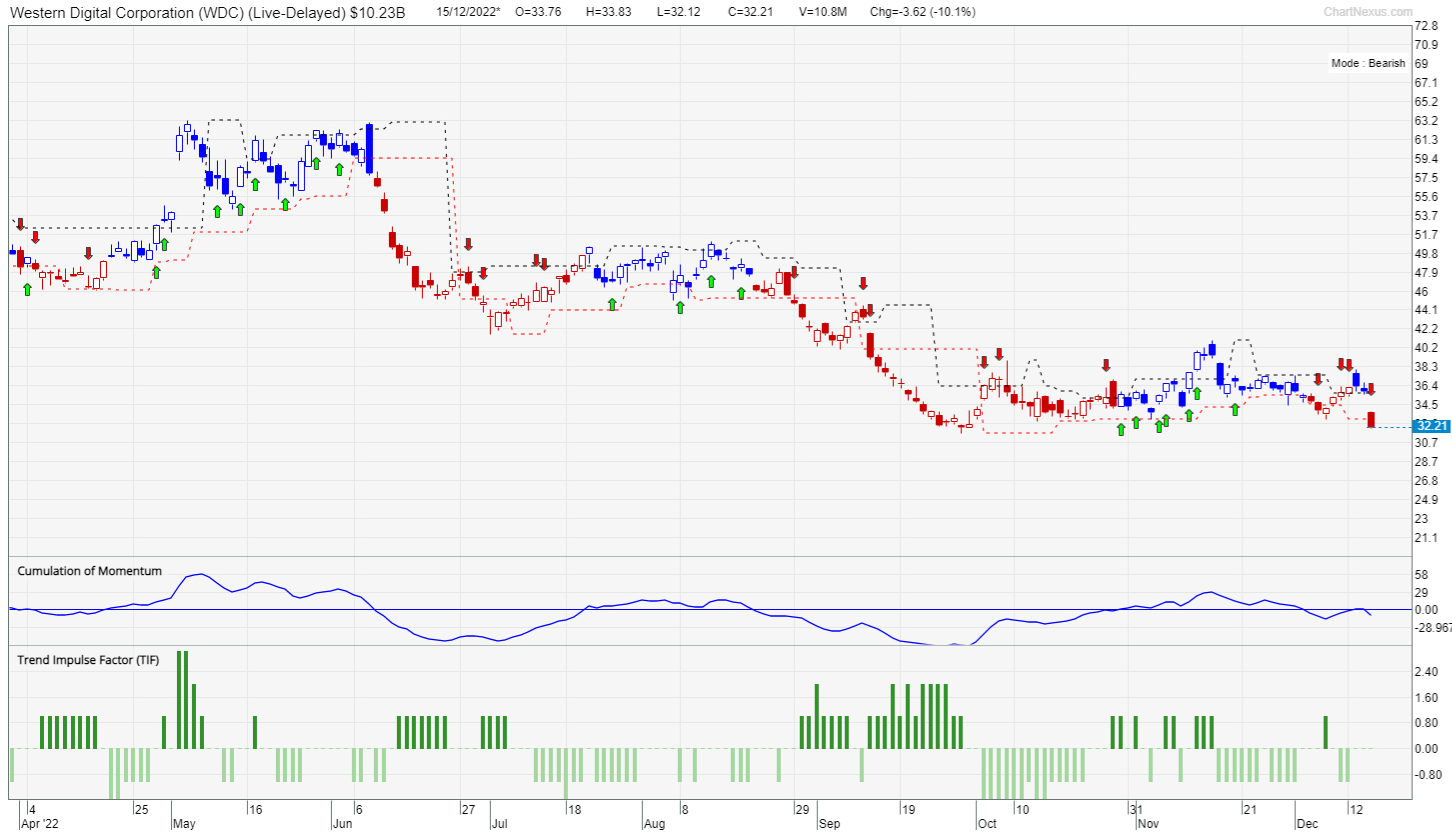
Task: Click the low price L=32.12
Action: [678, 12]
